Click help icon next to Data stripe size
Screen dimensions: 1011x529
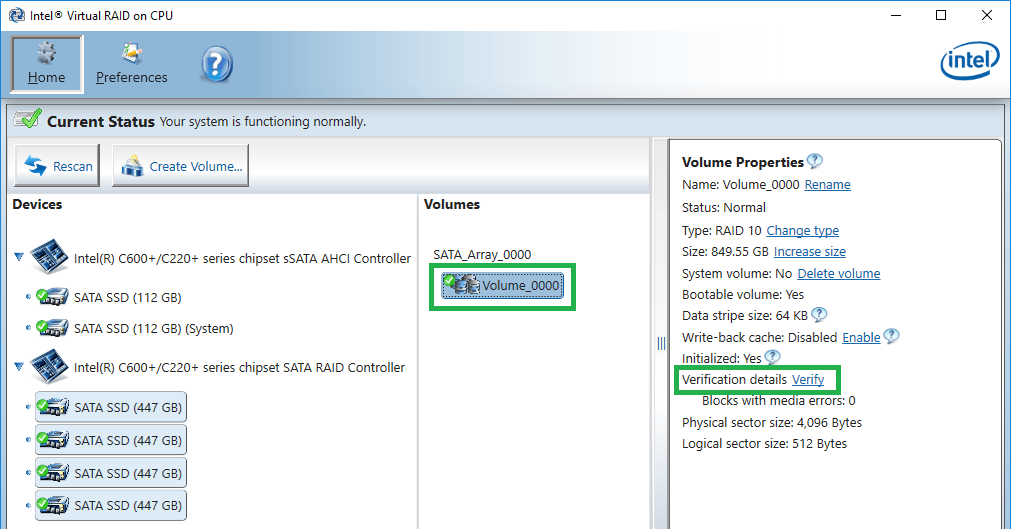tap(819, 315)
